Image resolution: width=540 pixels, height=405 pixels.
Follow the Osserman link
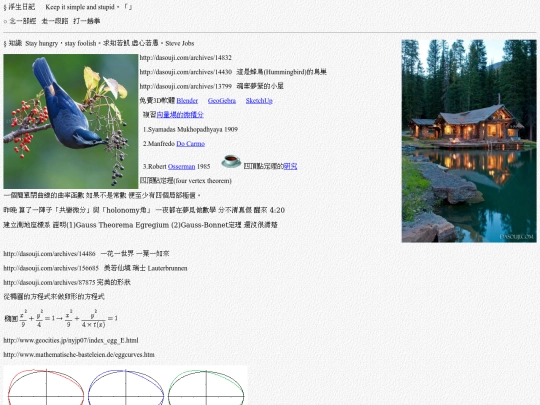pos(181,166)
